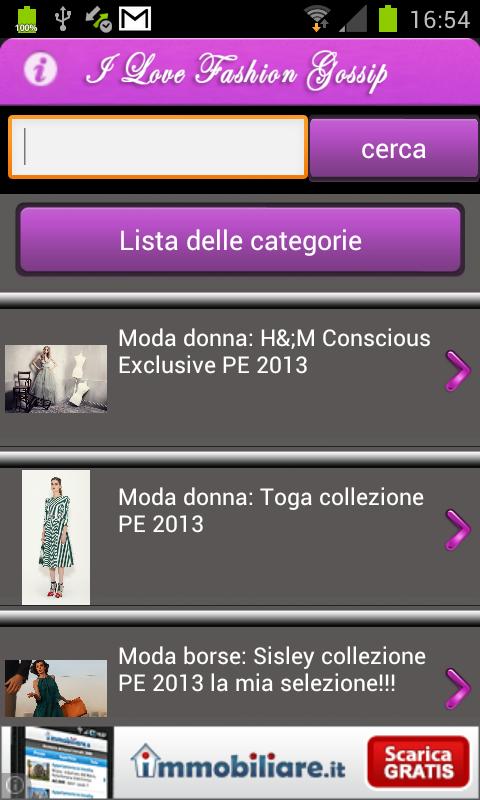Tap the battery 100% notification icon
This screenshot has width=480, height=800.
click(x=26, y=19)
